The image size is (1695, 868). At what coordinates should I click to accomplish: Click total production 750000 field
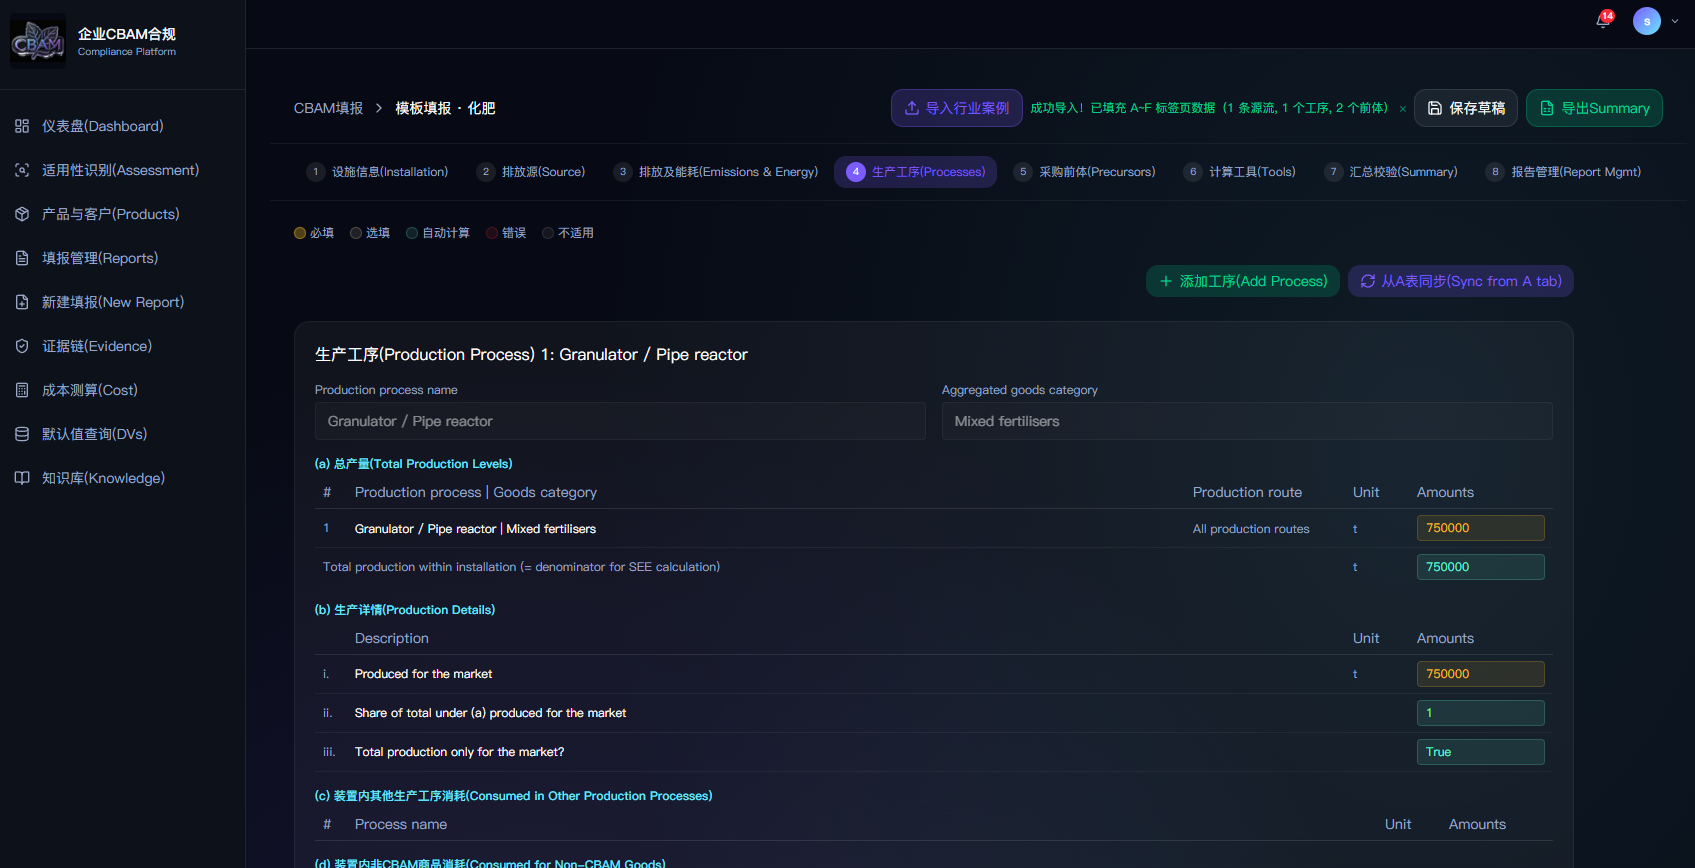(1480, 567)
